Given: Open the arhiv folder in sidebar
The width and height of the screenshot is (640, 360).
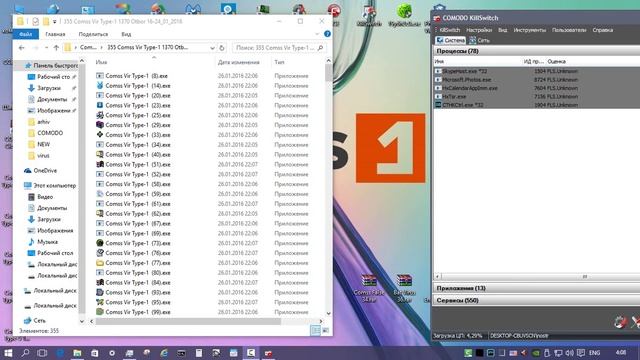Looking at the screenshot, I should 43,122.
